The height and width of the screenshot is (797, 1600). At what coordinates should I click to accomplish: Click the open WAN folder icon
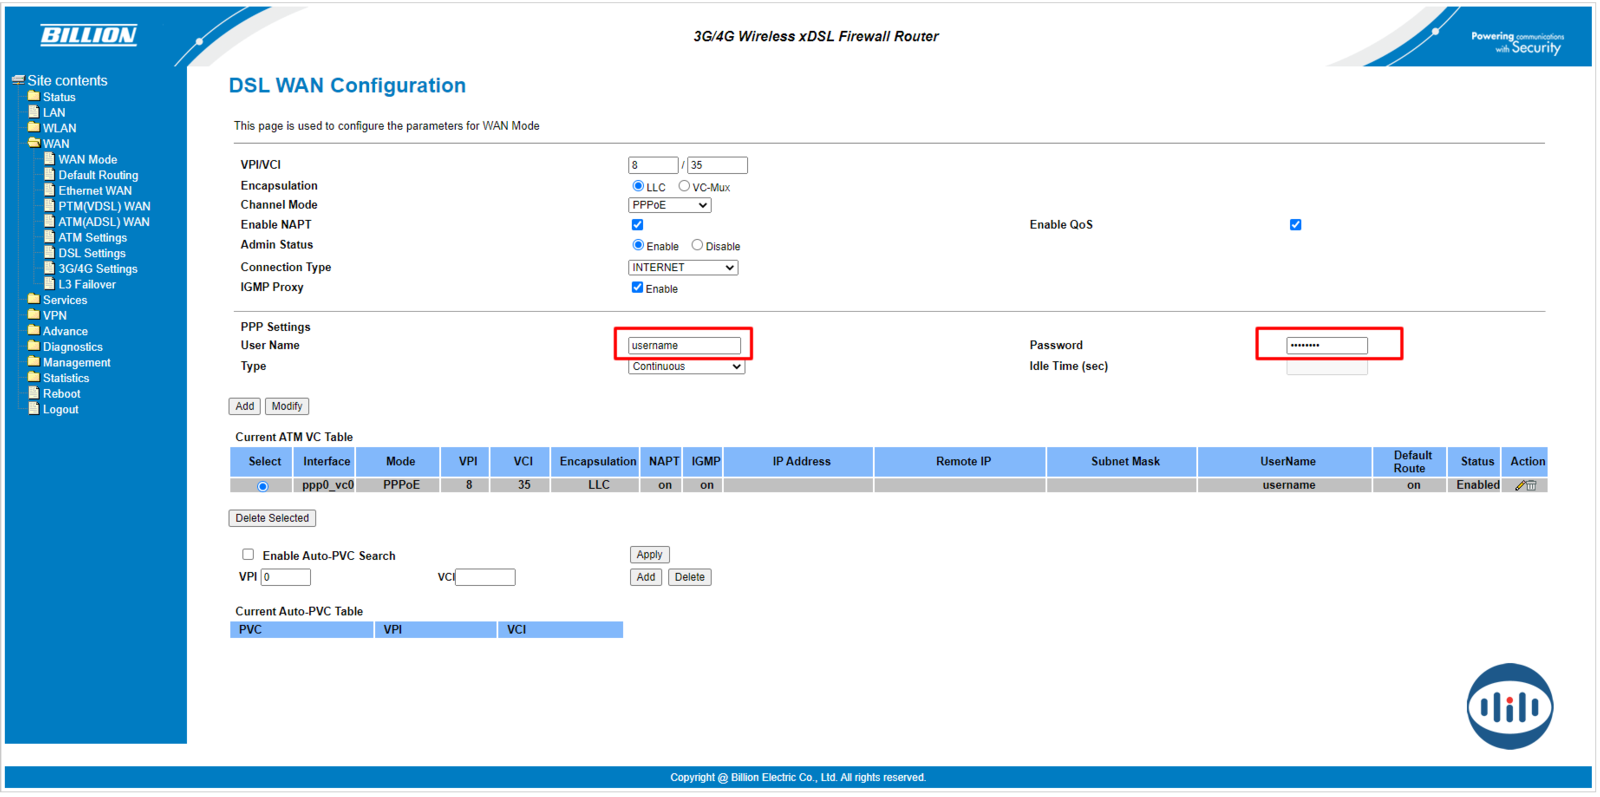tap(33, 143)
